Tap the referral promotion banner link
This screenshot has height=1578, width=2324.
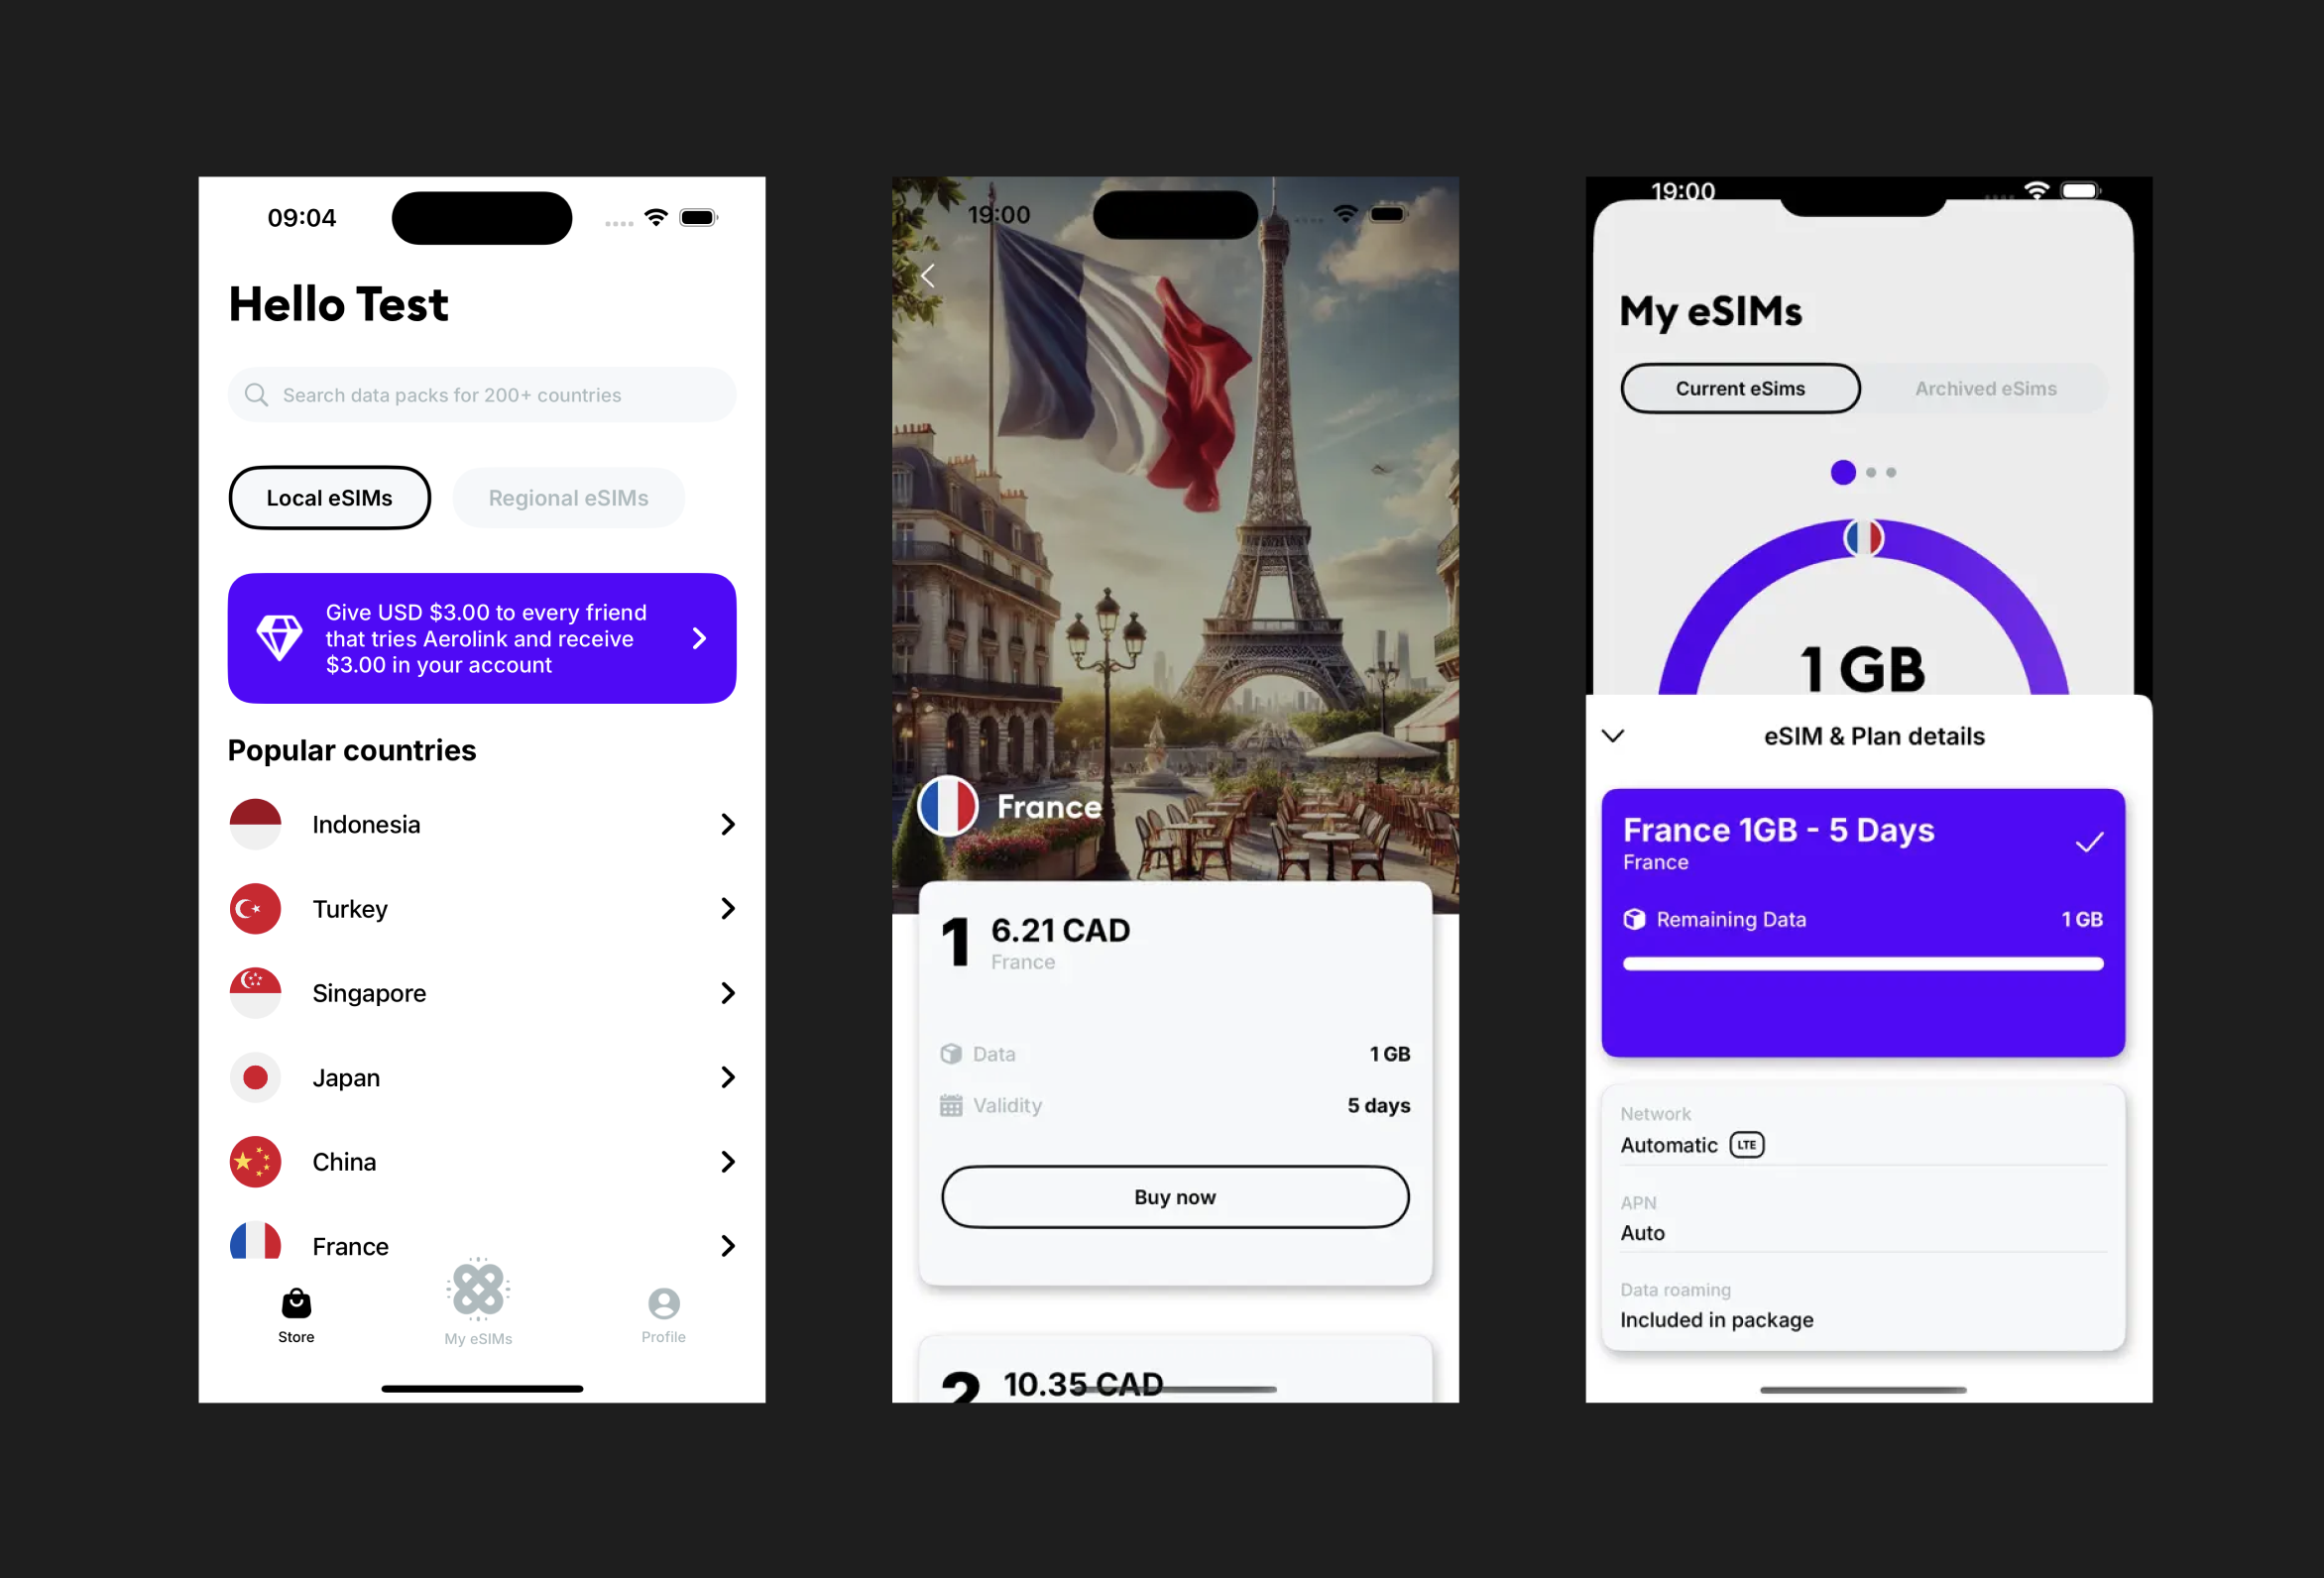pyautogui.click(x=483, y=637)
